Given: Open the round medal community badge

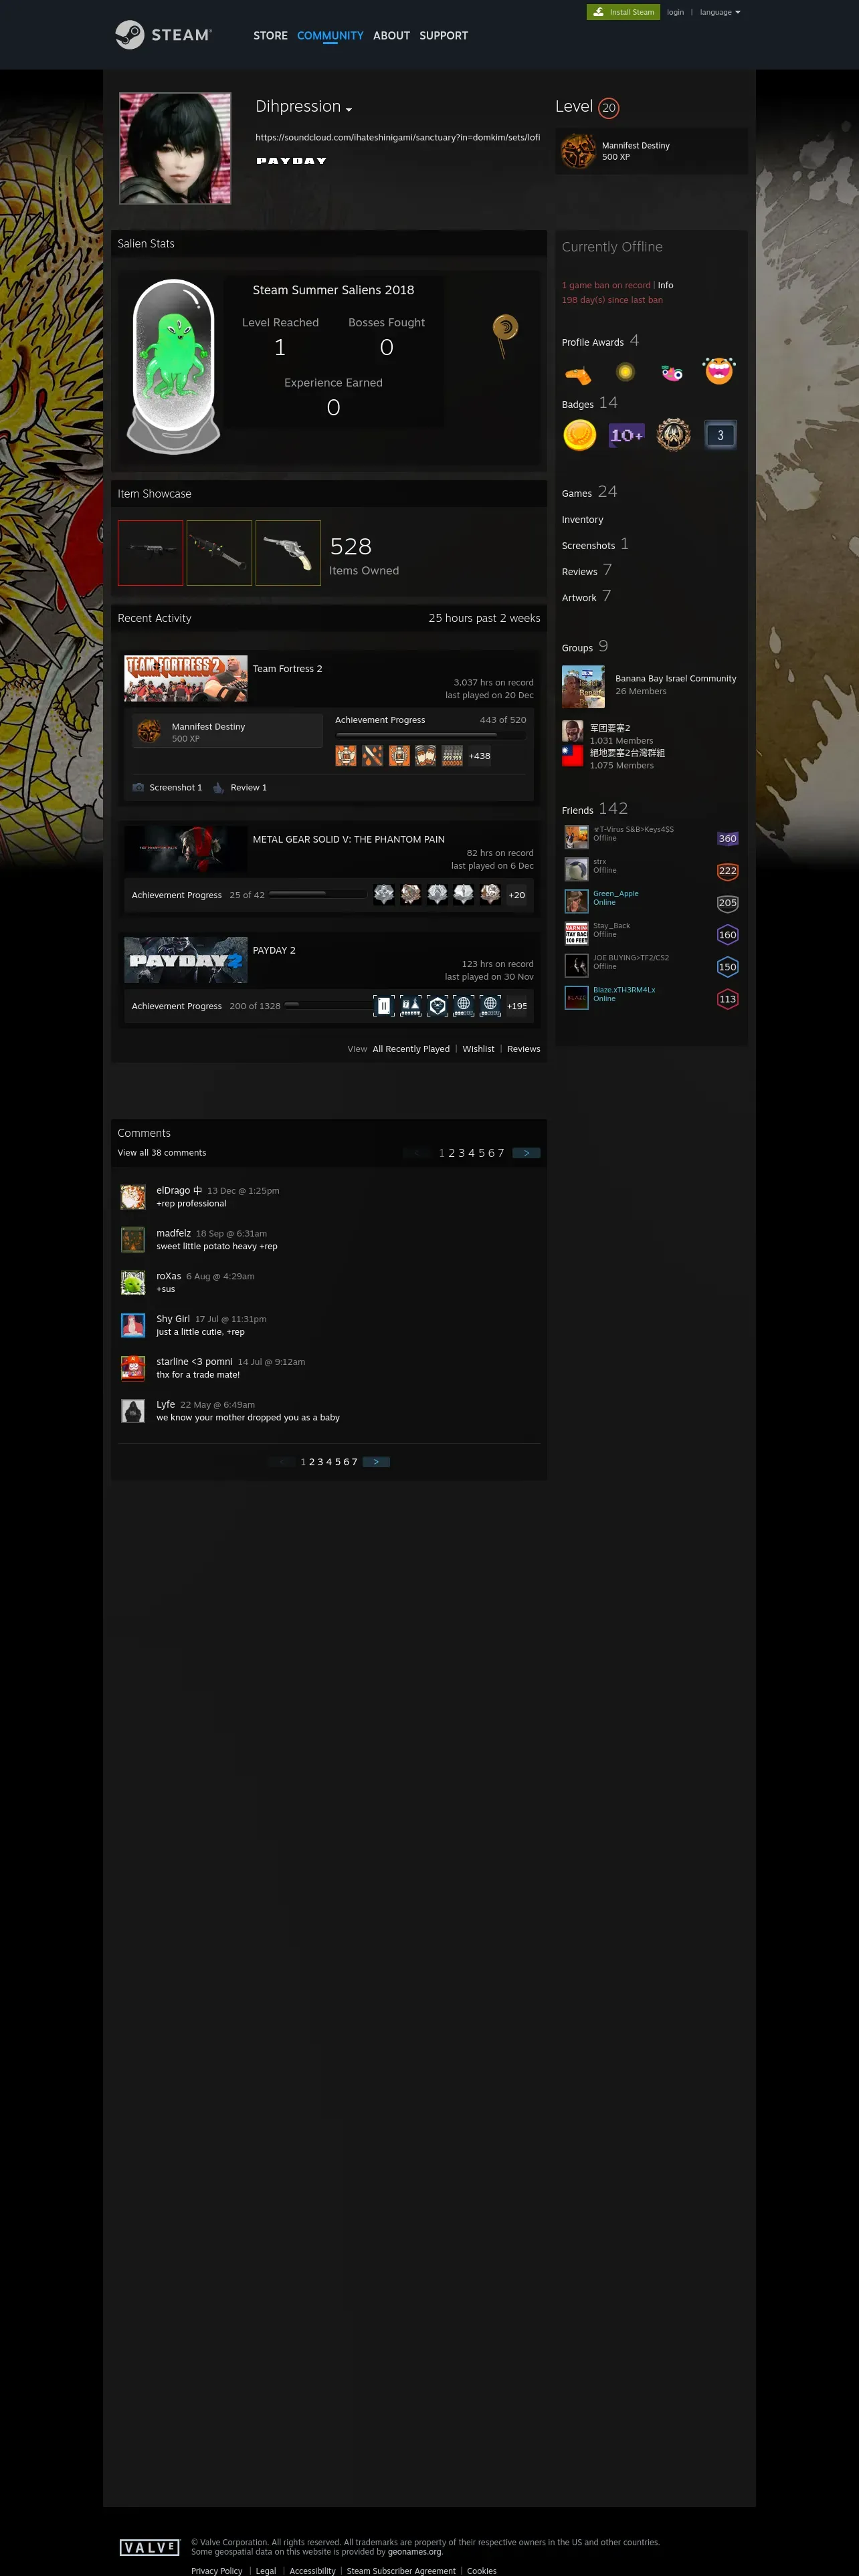Looking at the screenshot, I should [673, 434].
